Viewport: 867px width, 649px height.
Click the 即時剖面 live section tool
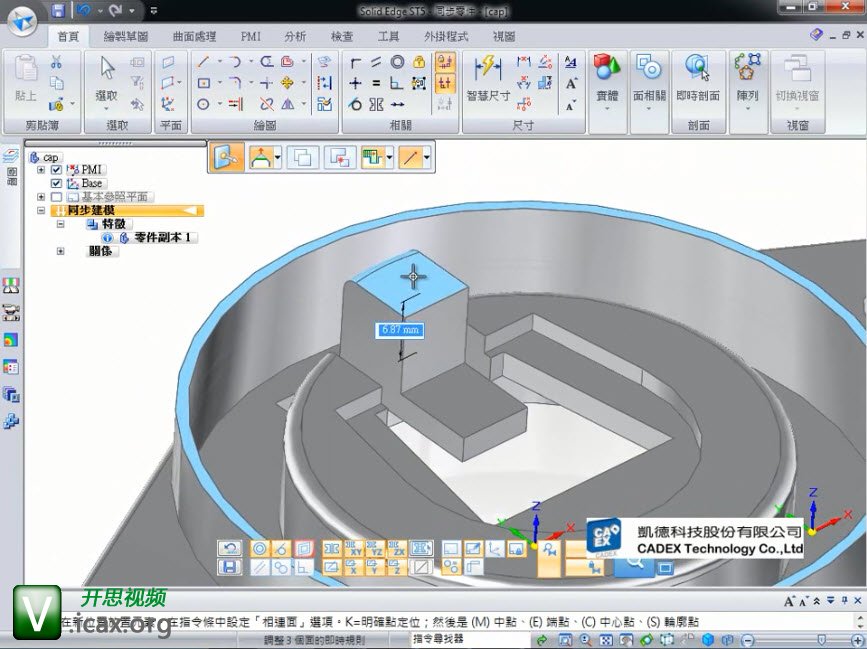pos(698,79)
